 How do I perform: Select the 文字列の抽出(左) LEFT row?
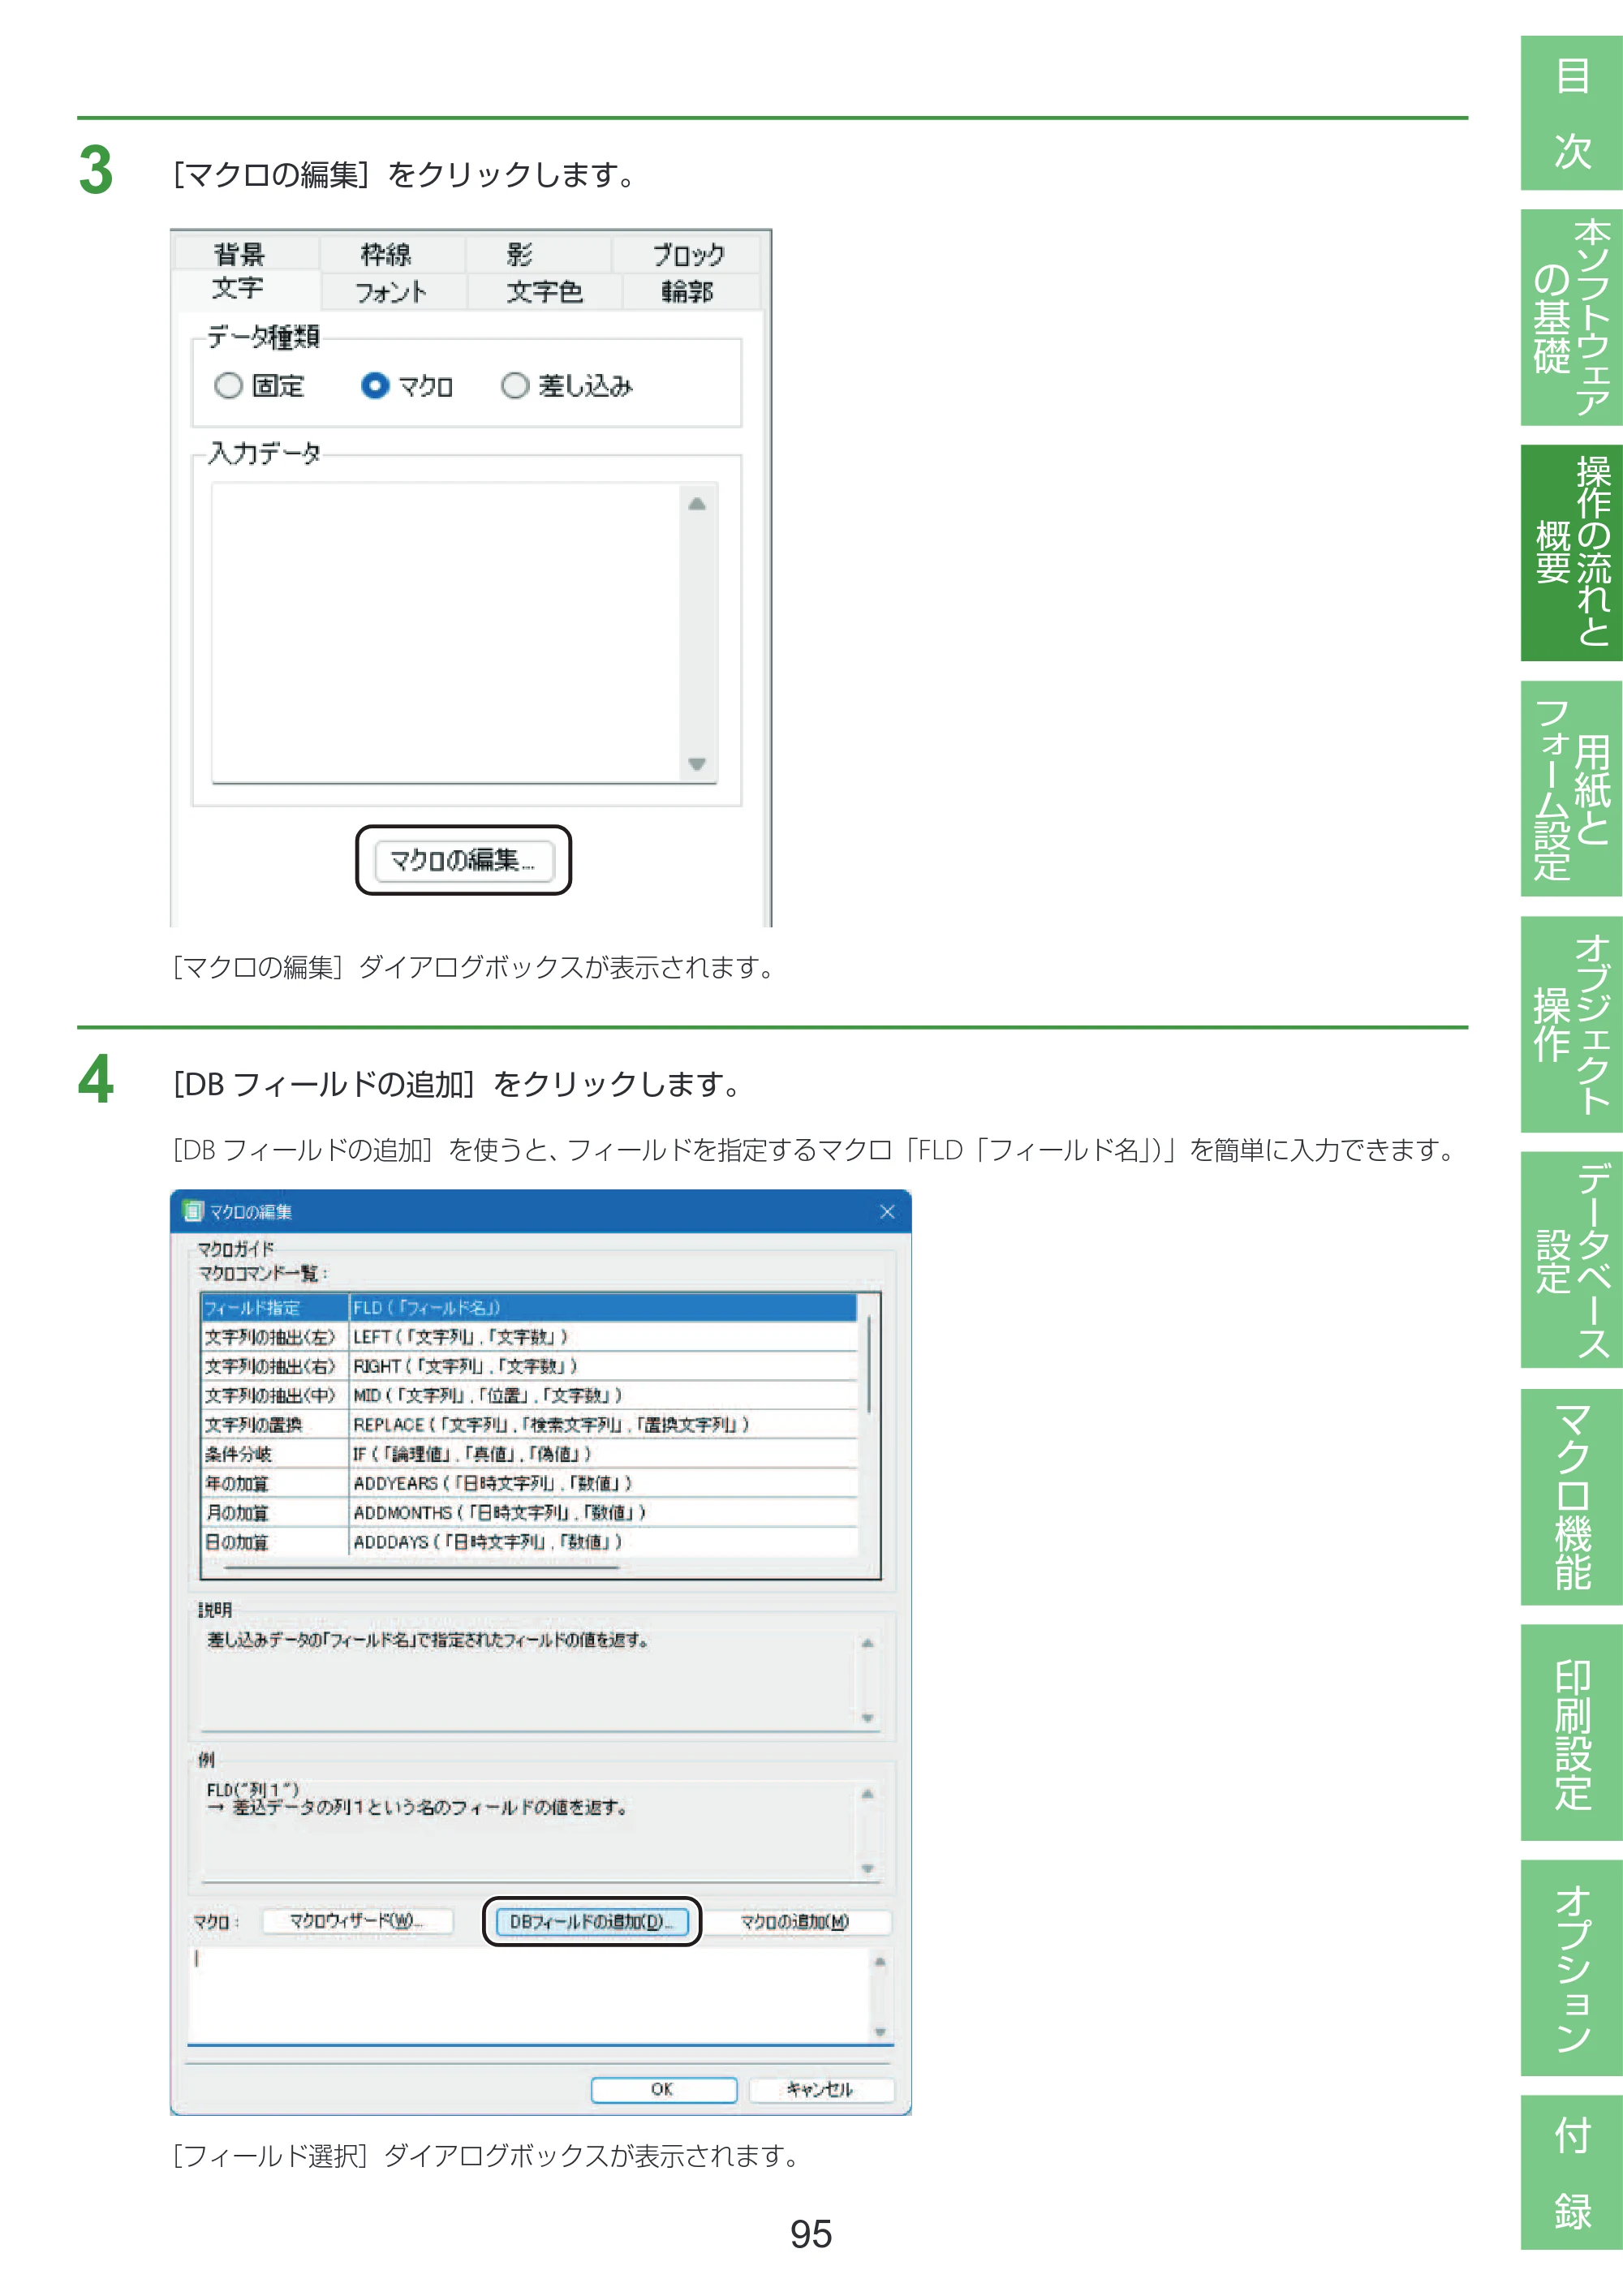[529, 1336]
